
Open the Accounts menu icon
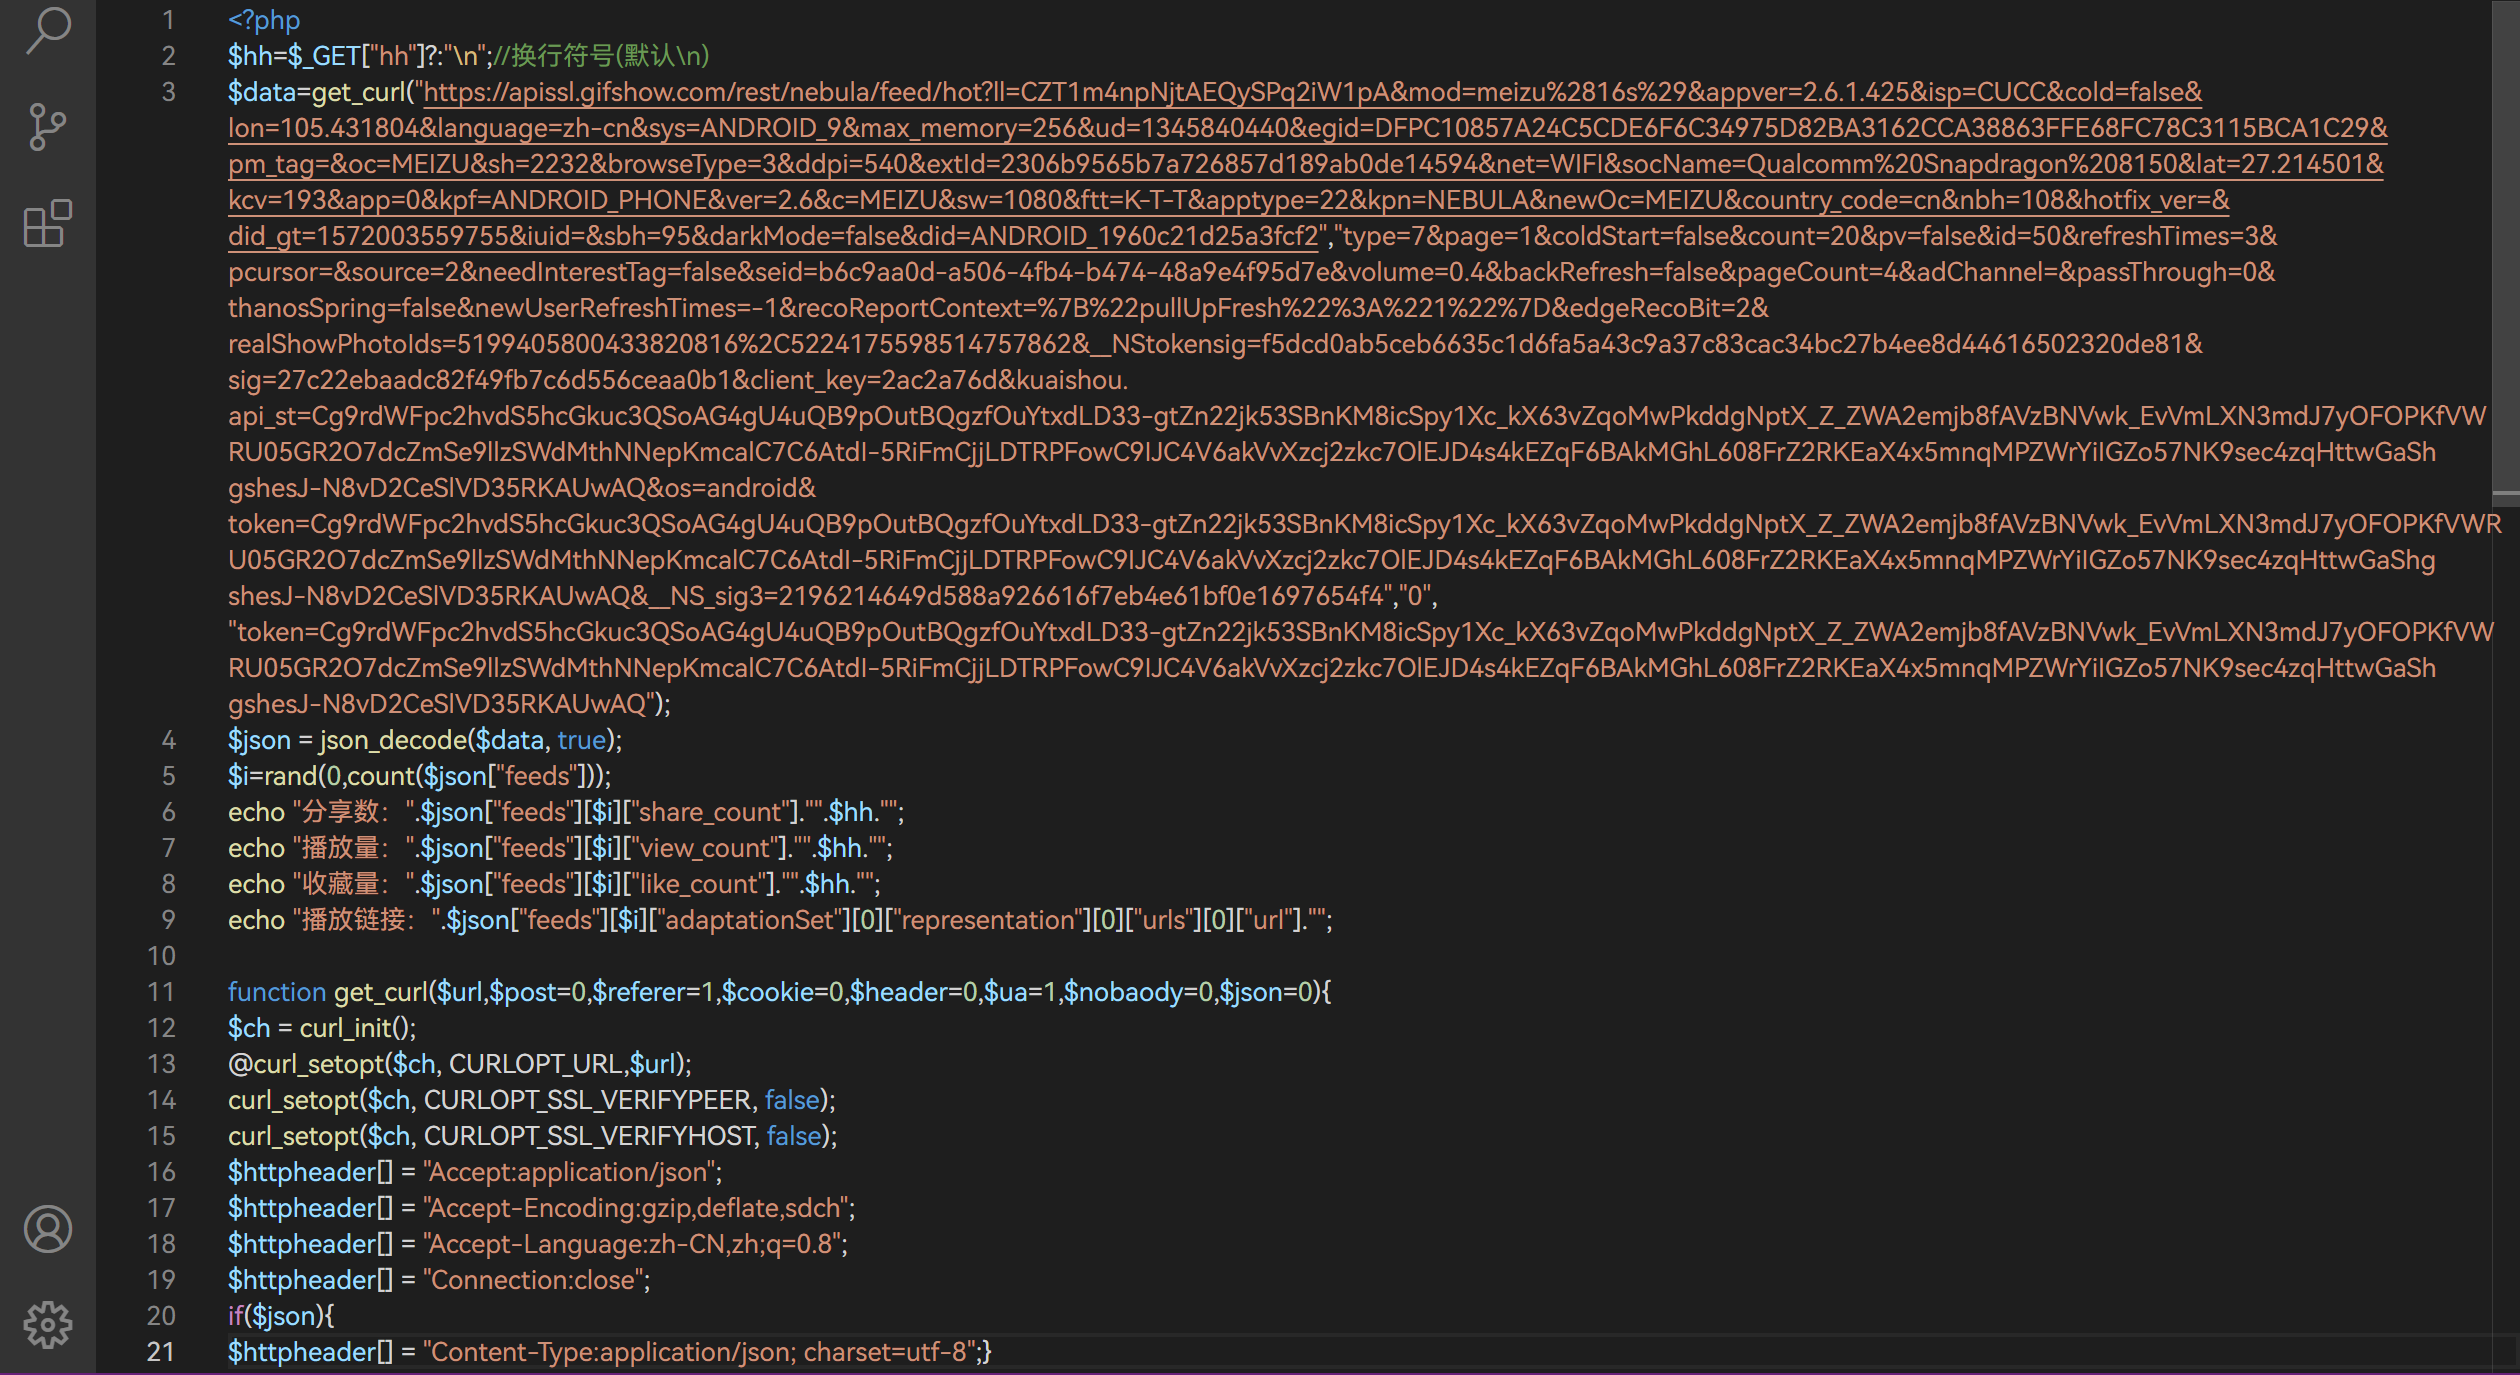[x=47, y=1229]
